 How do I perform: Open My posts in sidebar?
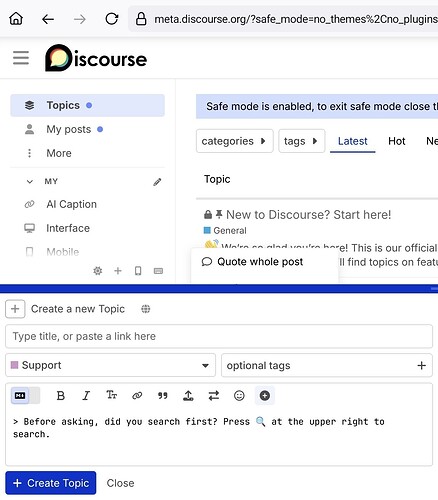click(x=87, y=129)
